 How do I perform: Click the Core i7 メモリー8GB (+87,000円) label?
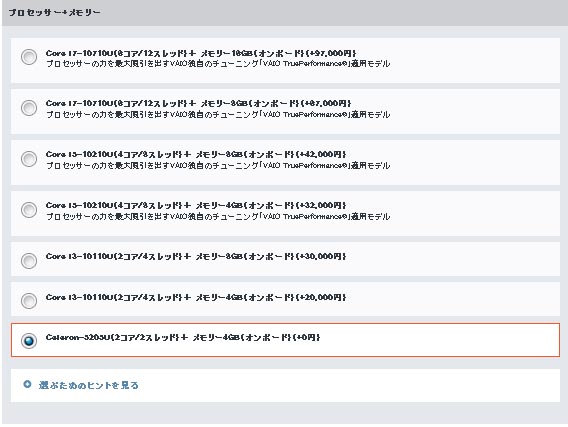[x=199, y=104]
